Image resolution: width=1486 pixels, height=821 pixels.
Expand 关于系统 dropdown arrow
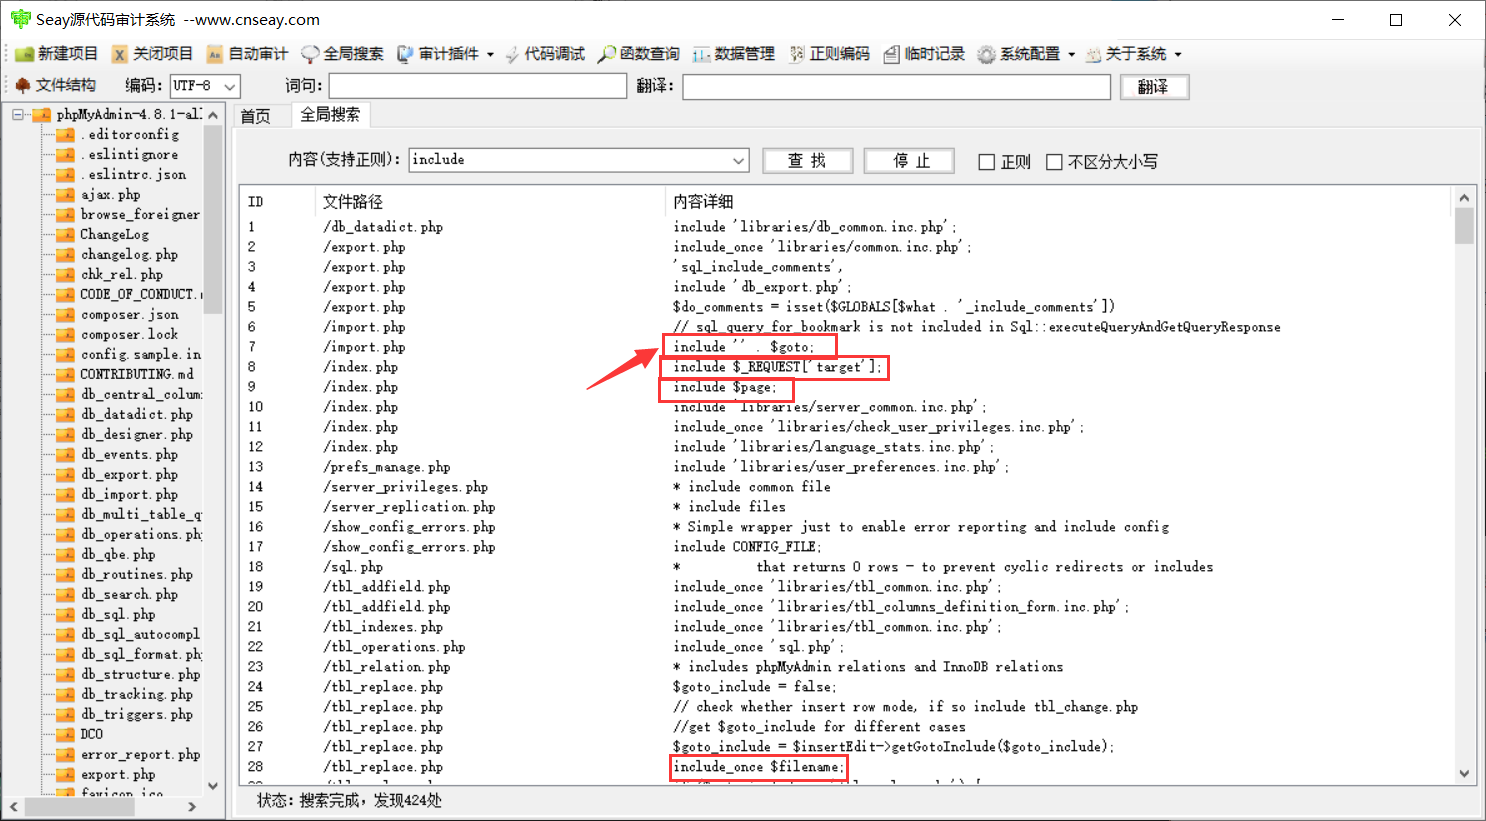click(x=1178, y=55)
